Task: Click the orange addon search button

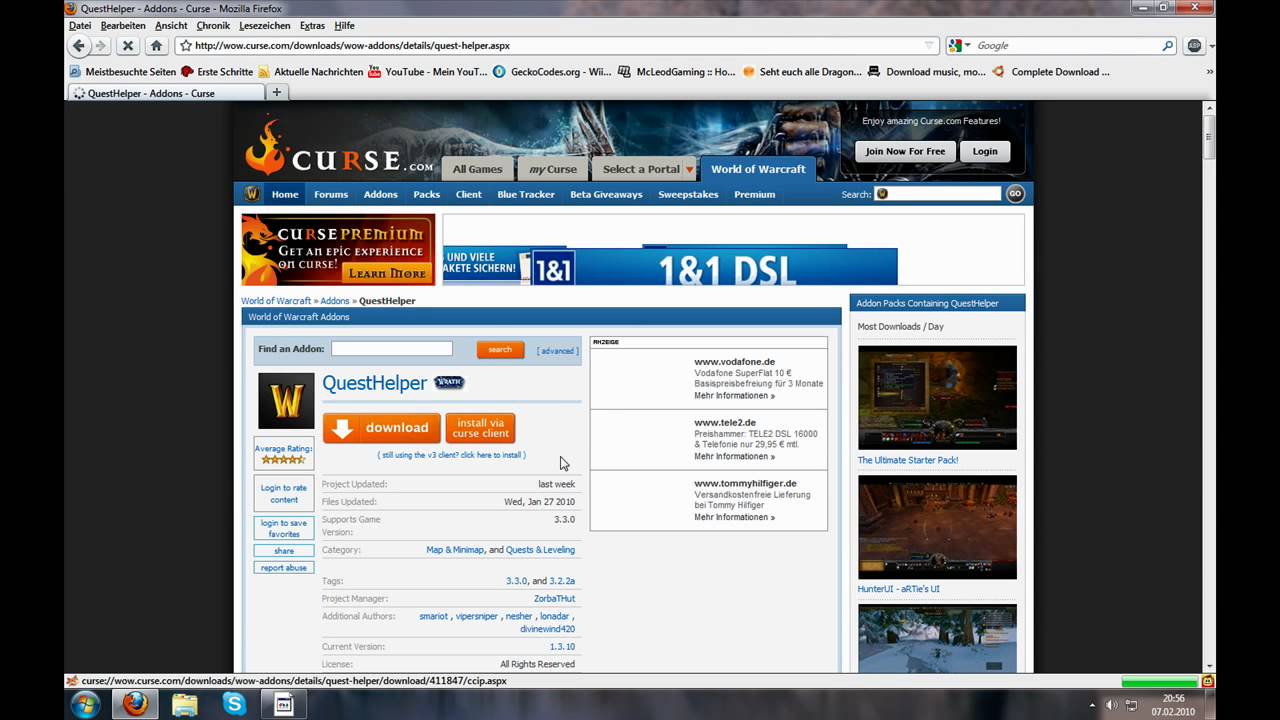Action: (500, 349)
